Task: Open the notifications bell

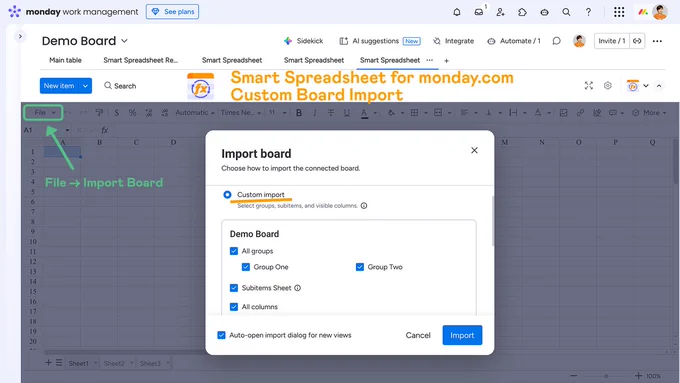Action: point(457,12)
